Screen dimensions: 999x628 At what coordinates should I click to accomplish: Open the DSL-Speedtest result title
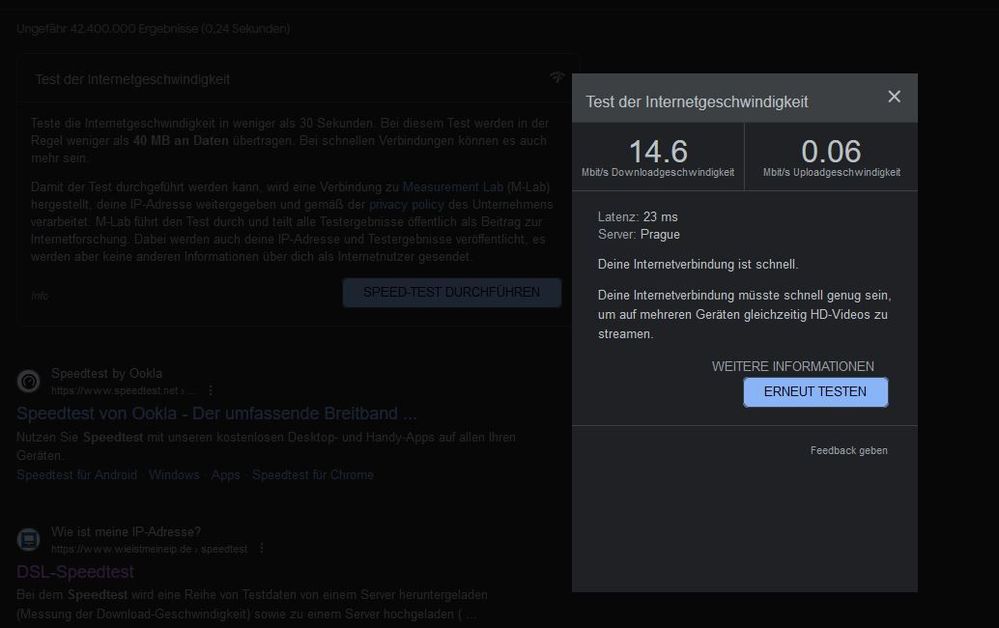point(75,572)
